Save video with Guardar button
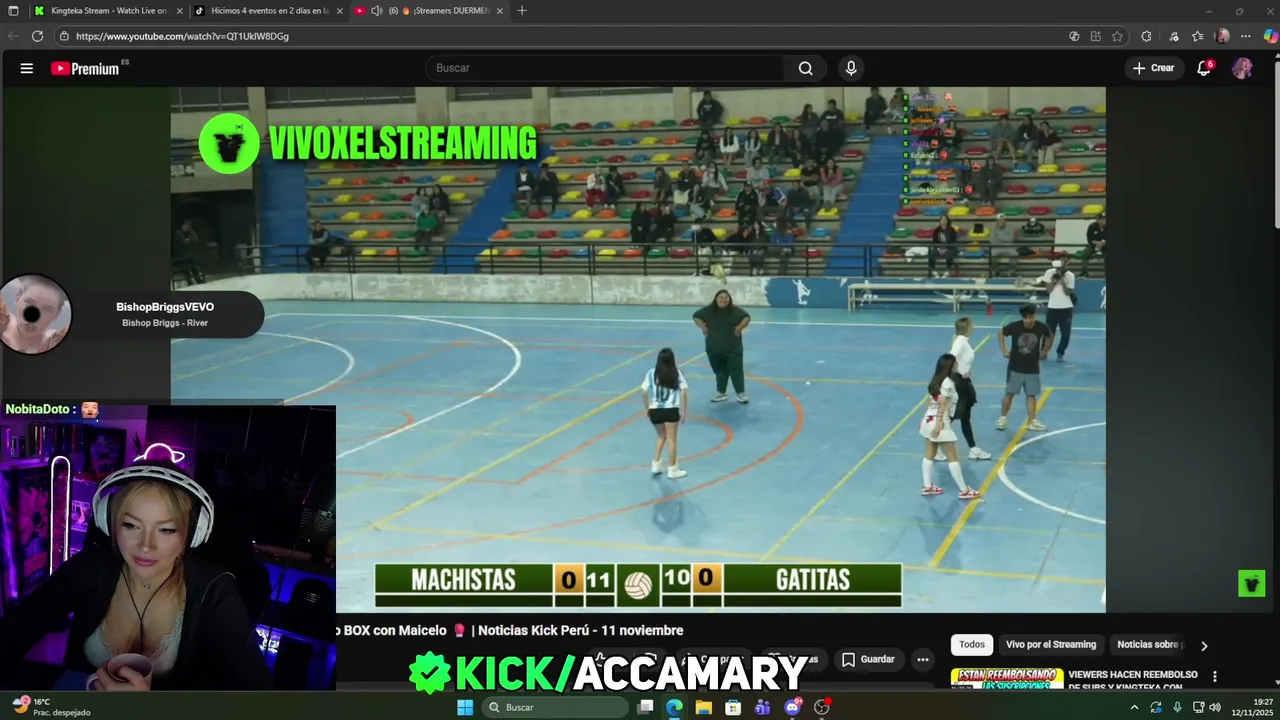Screen dimensions: 1280x720 [x=868, y=659]
